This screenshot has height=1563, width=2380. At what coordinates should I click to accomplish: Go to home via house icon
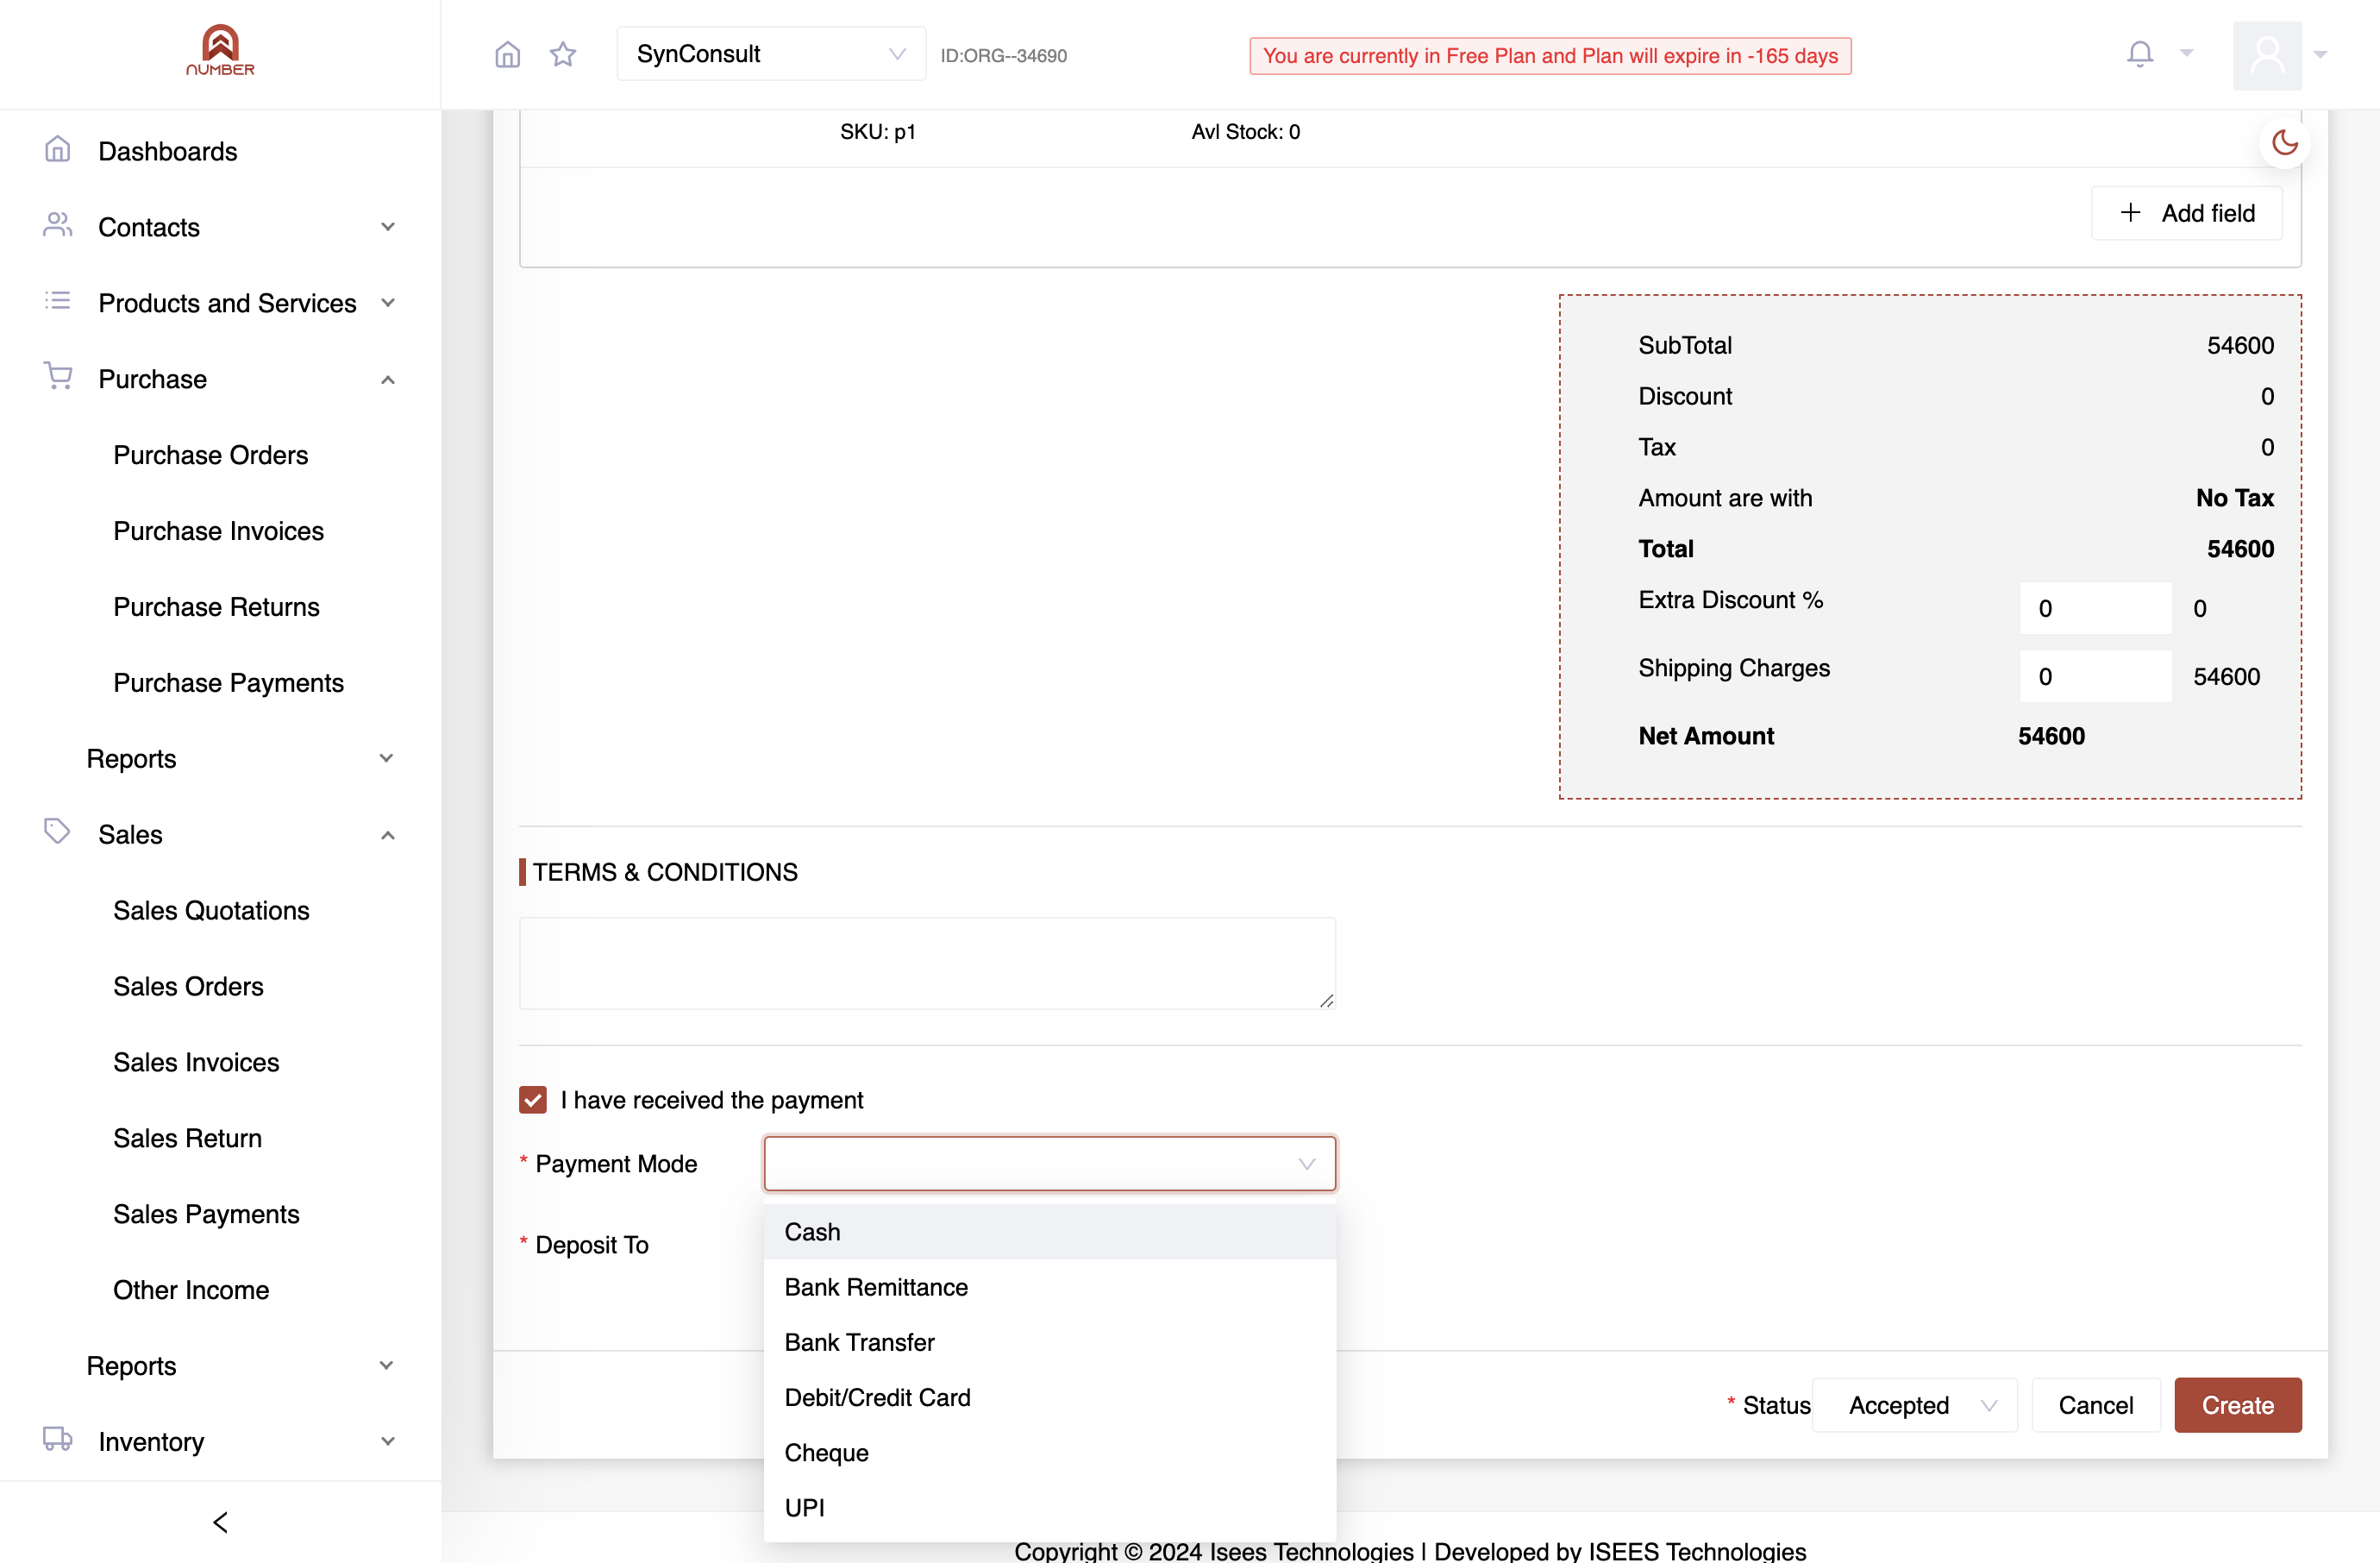tap(508, 54)
